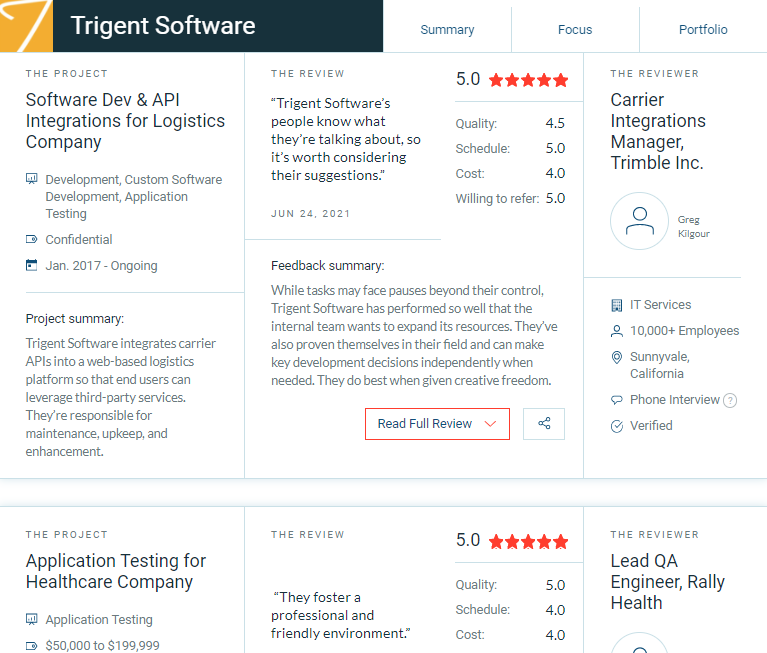Select the Application Testing for Healthcare Company title
The width and height of the screenshot is (767, 653).
pyautogui.click(x=116, y=571)
